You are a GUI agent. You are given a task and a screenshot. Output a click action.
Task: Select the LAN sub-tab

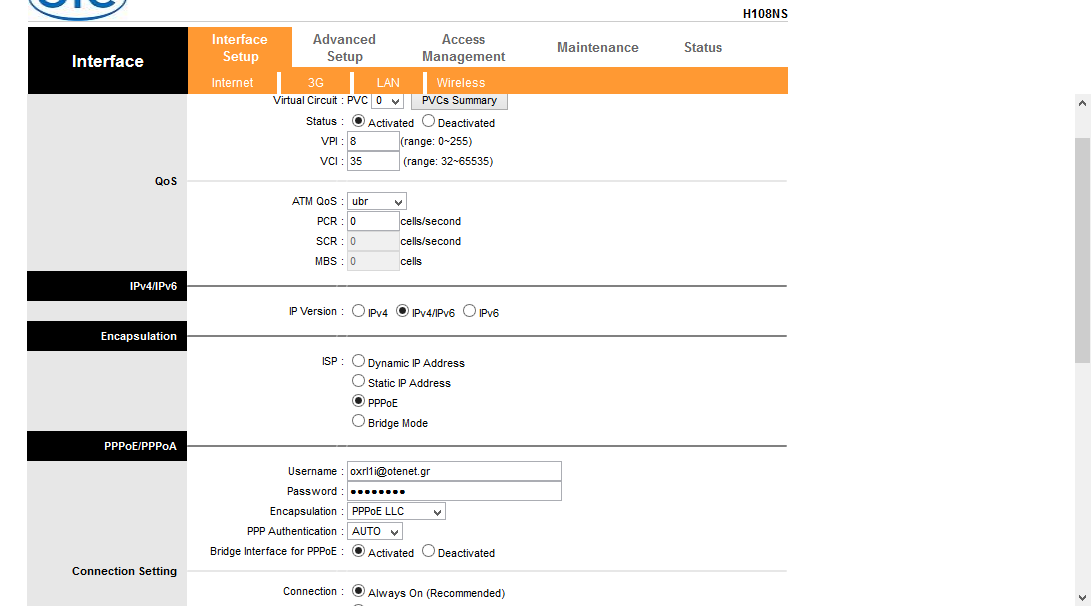388,82
